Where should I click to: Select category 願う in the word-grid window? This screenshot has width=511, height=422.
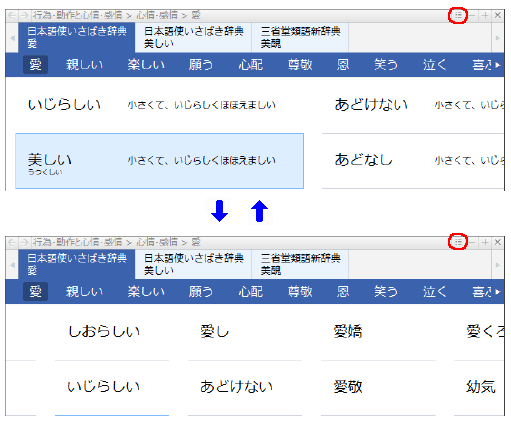pyautogui.click(x=201, y=292)
